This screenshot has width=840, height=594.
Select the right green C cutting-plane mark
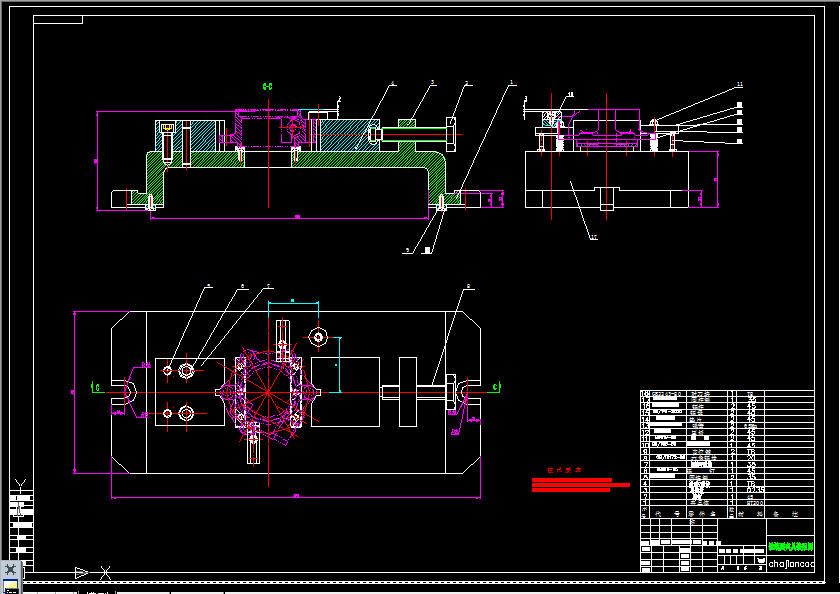[x=496, y=387]
